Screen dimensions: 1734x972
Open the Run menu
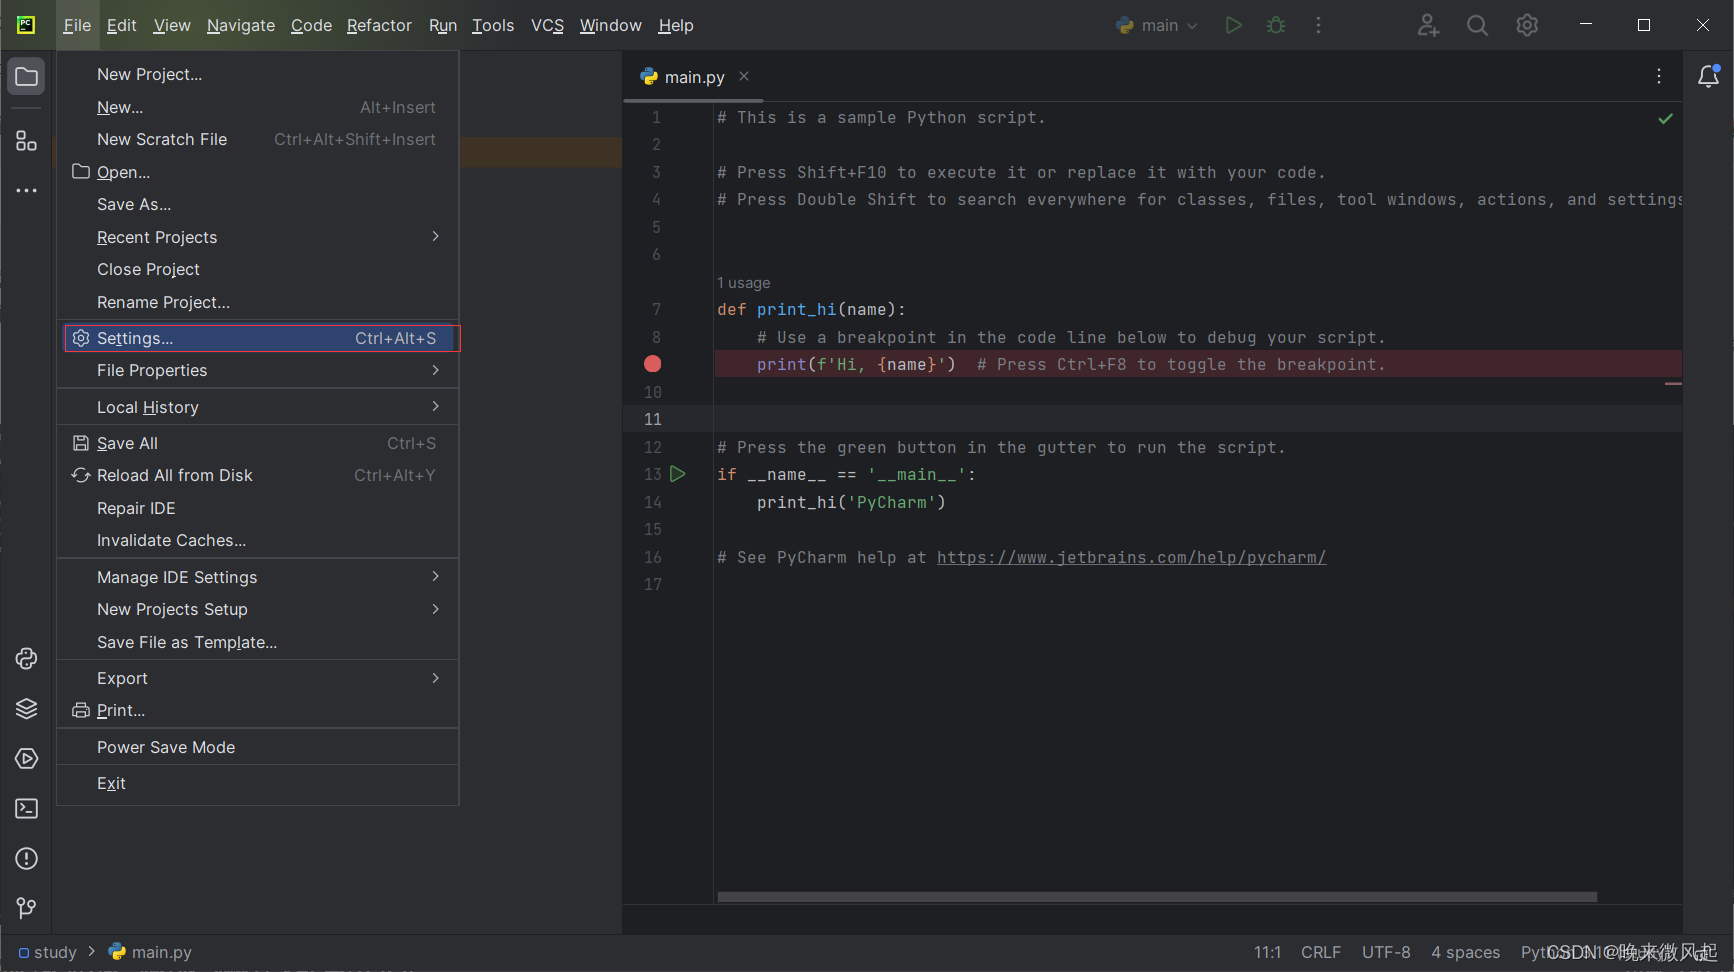pos(443,25)
